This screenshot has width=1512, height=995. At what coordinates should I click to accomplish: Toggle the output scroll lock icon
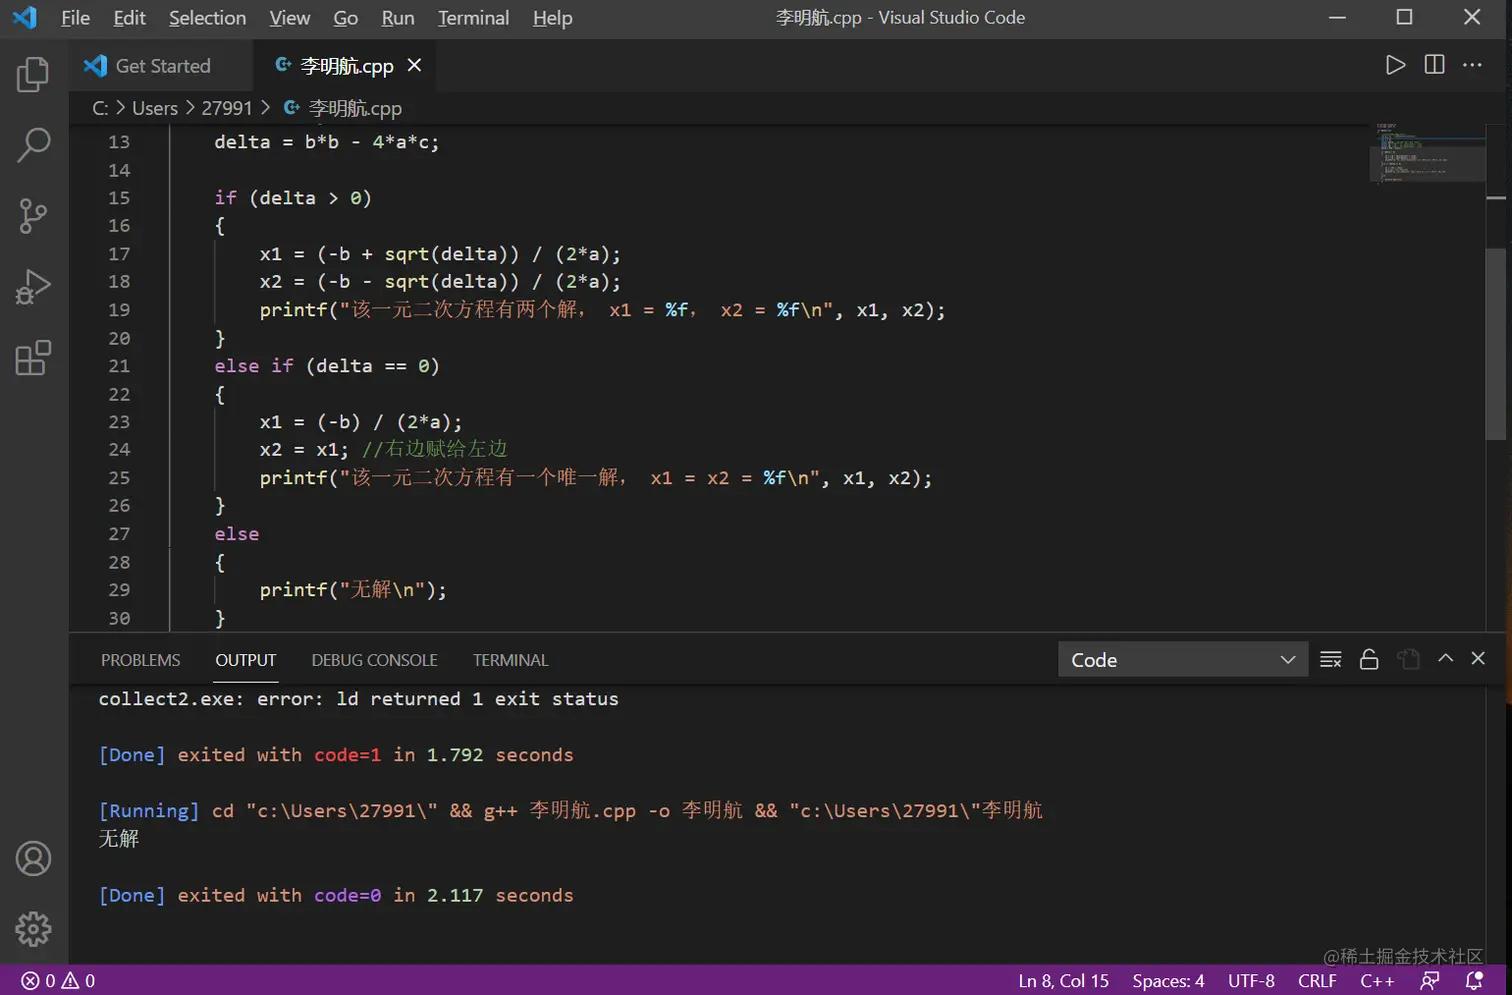(x=1369, y=659)
